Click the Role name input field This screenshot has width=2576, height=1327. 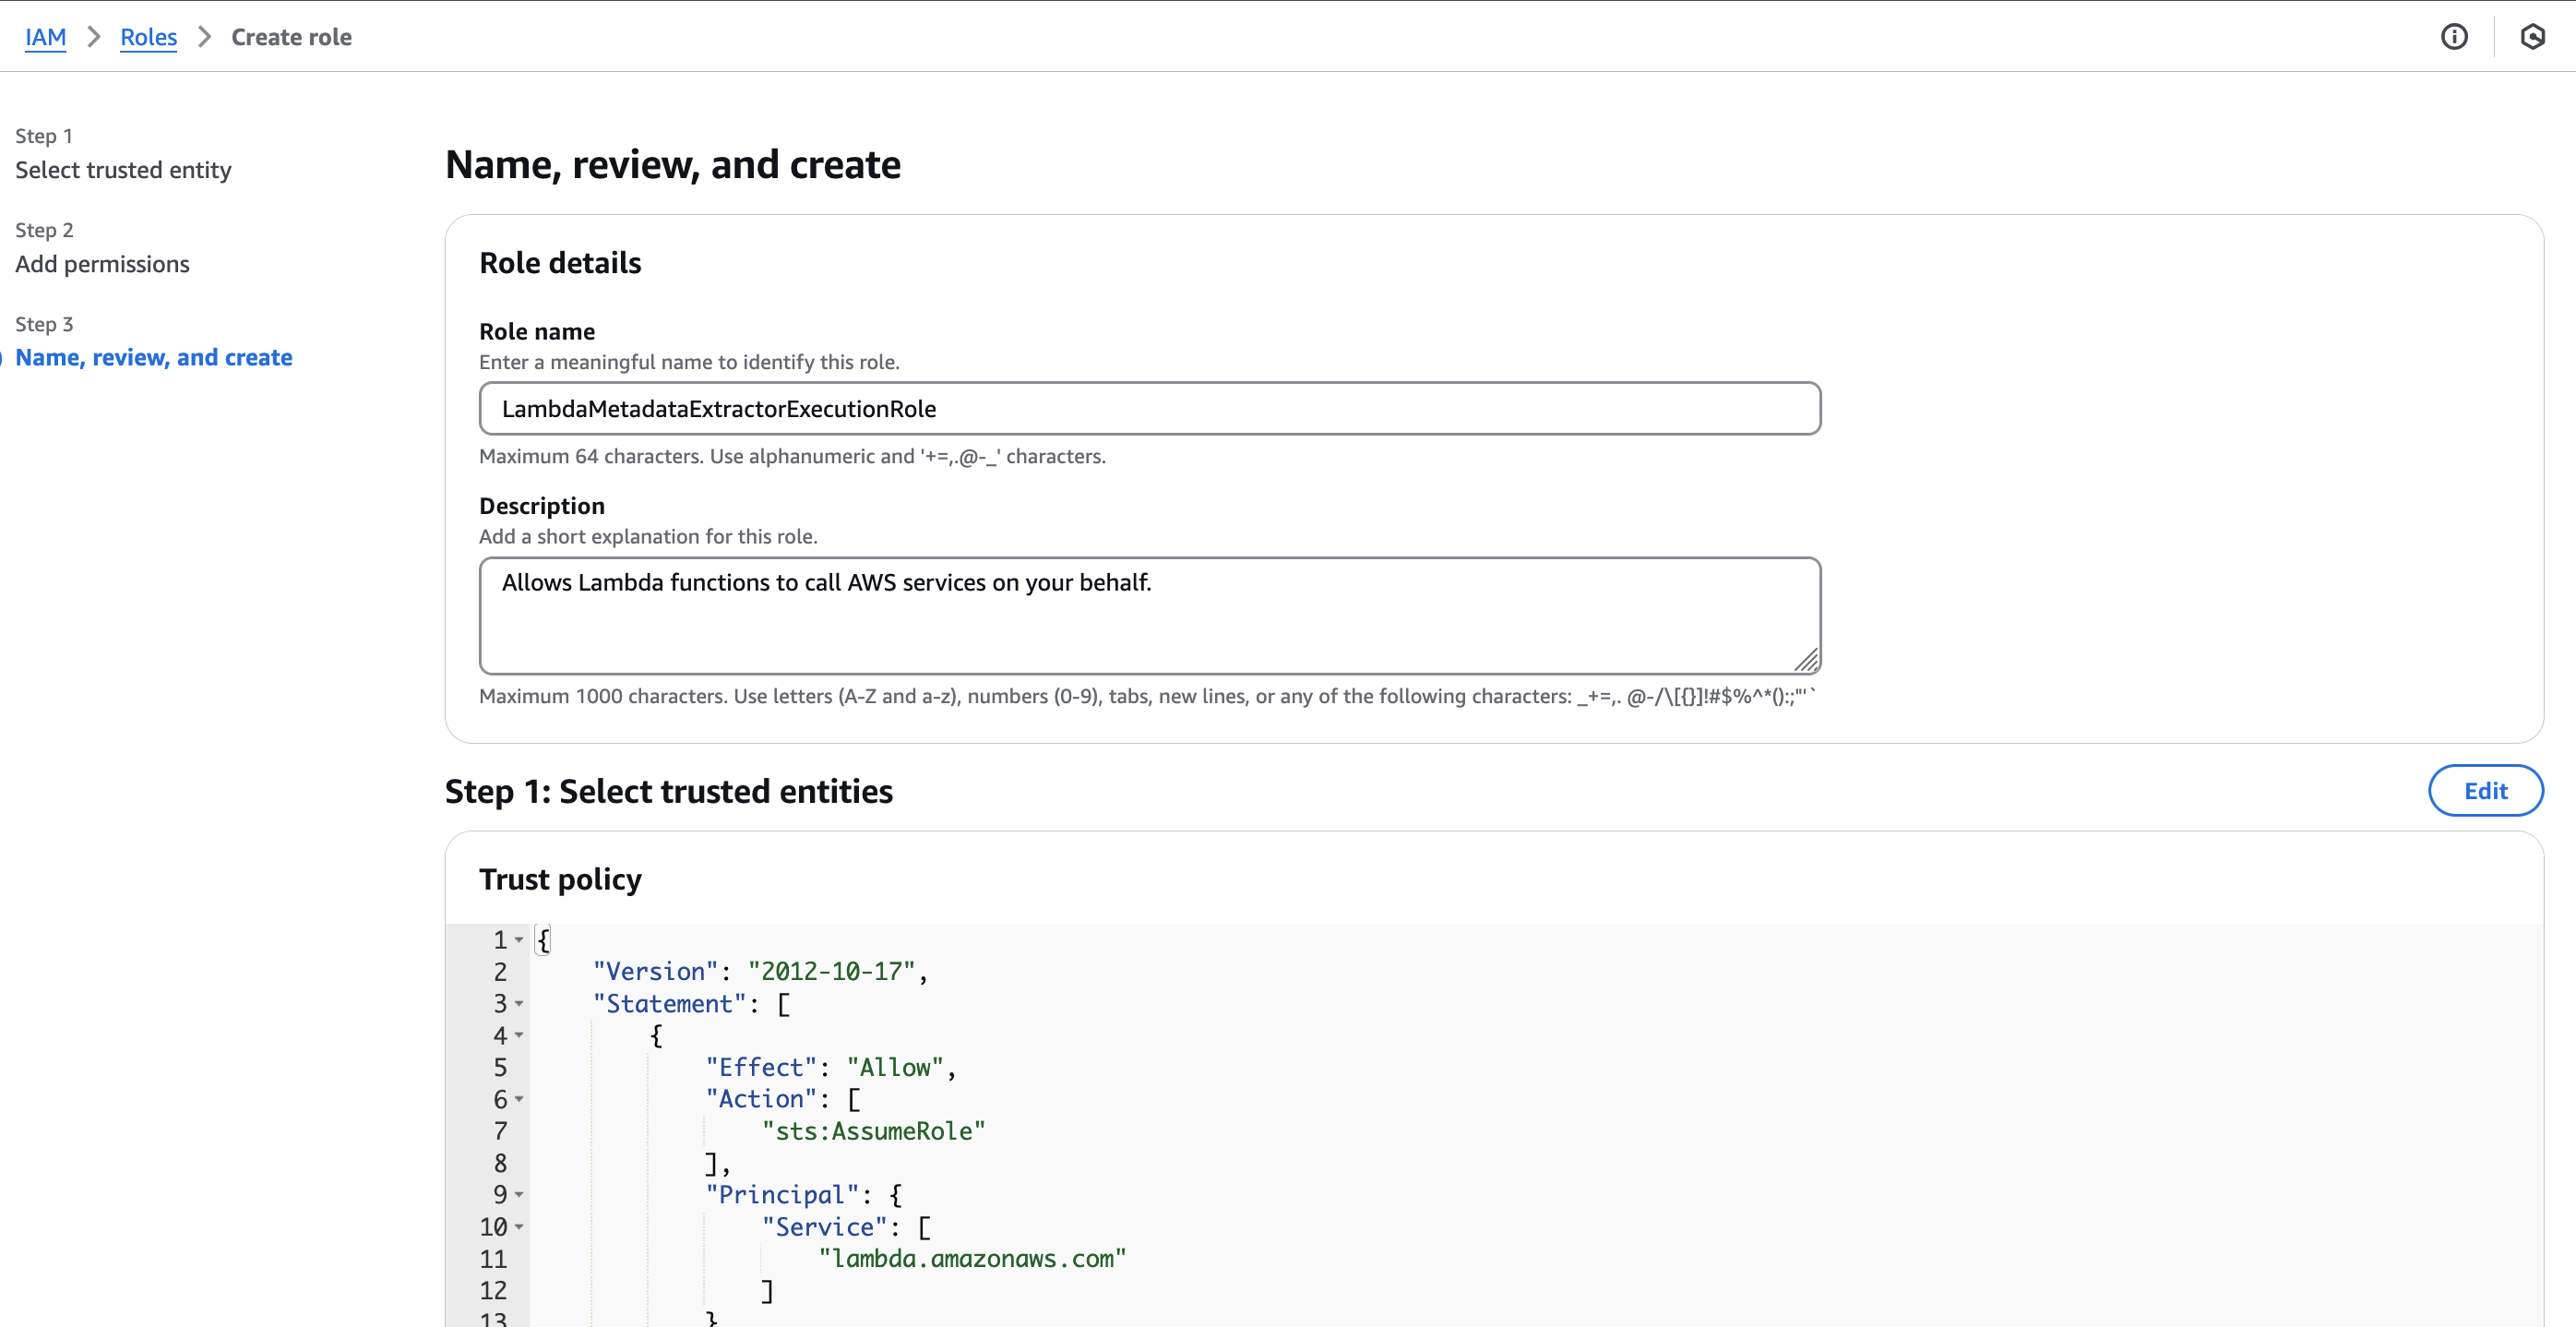[1150, 408]
